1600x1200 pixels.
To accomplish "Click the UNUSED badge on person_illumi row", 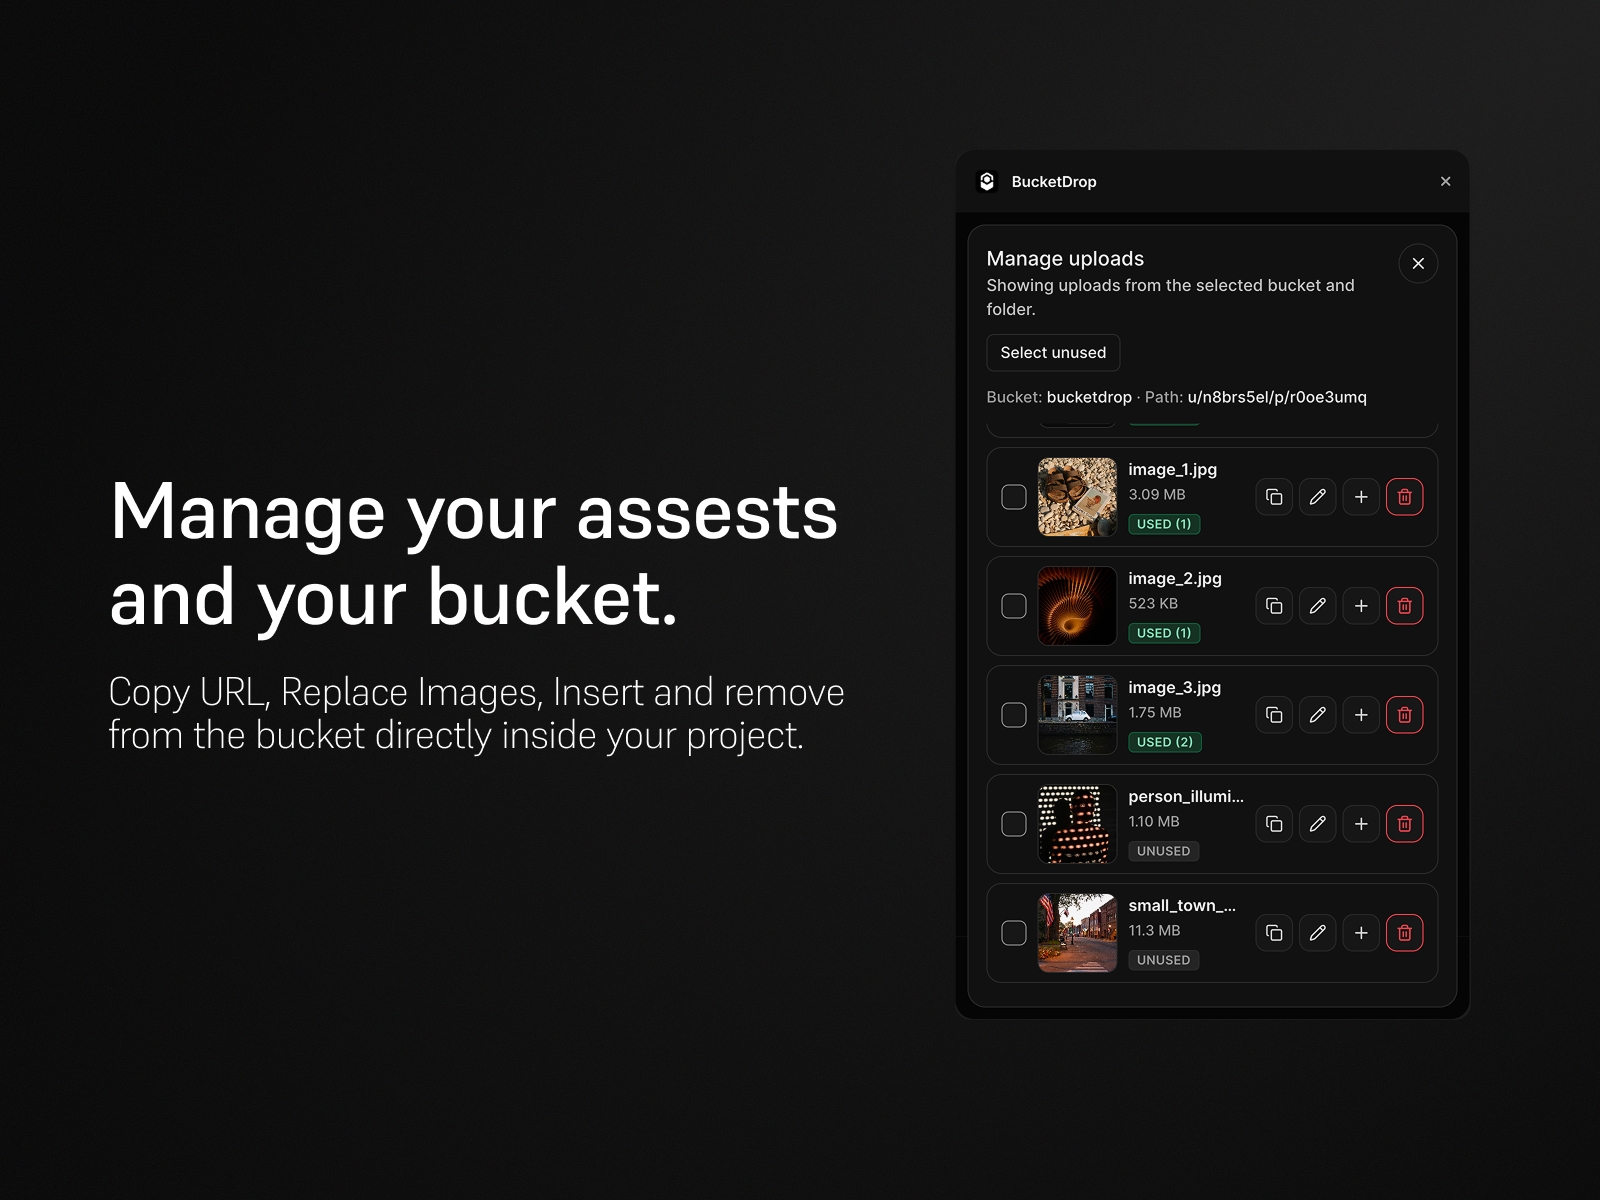I will (x=1163, y=851).
